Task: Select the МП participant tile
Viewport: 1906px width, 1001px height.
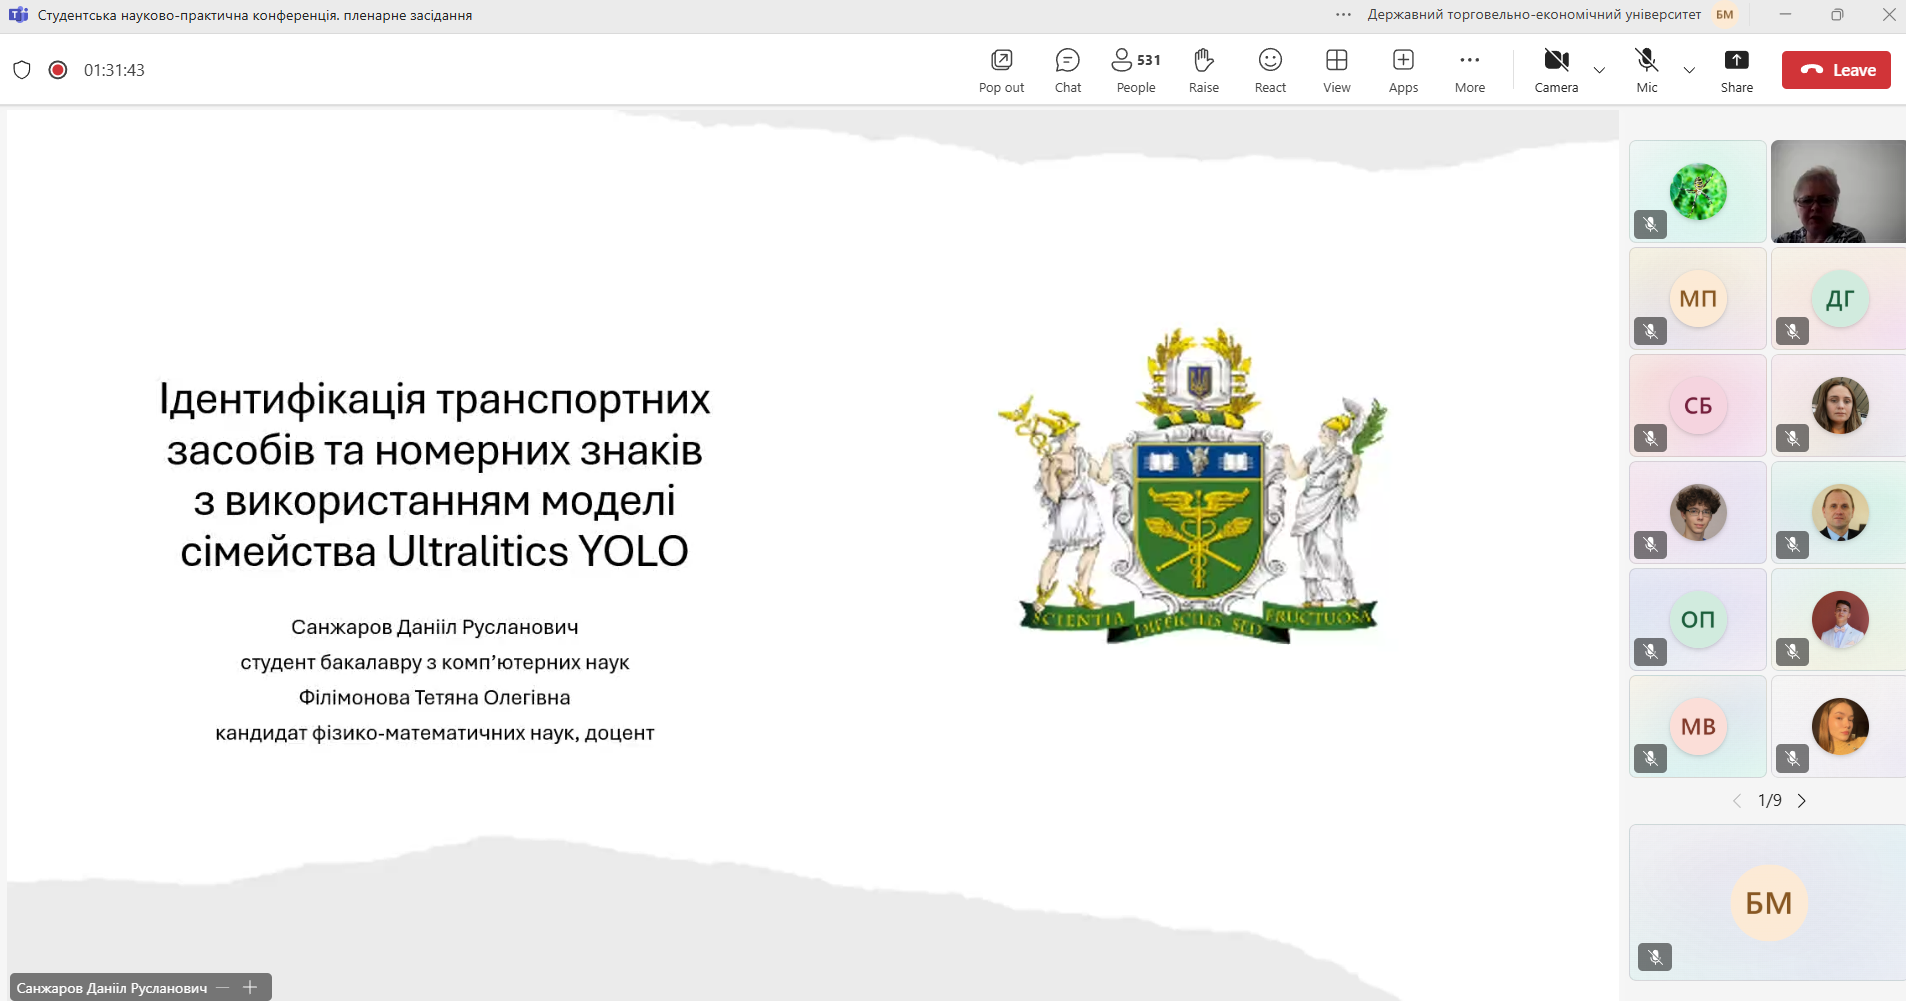Action: coord(1698,298)
